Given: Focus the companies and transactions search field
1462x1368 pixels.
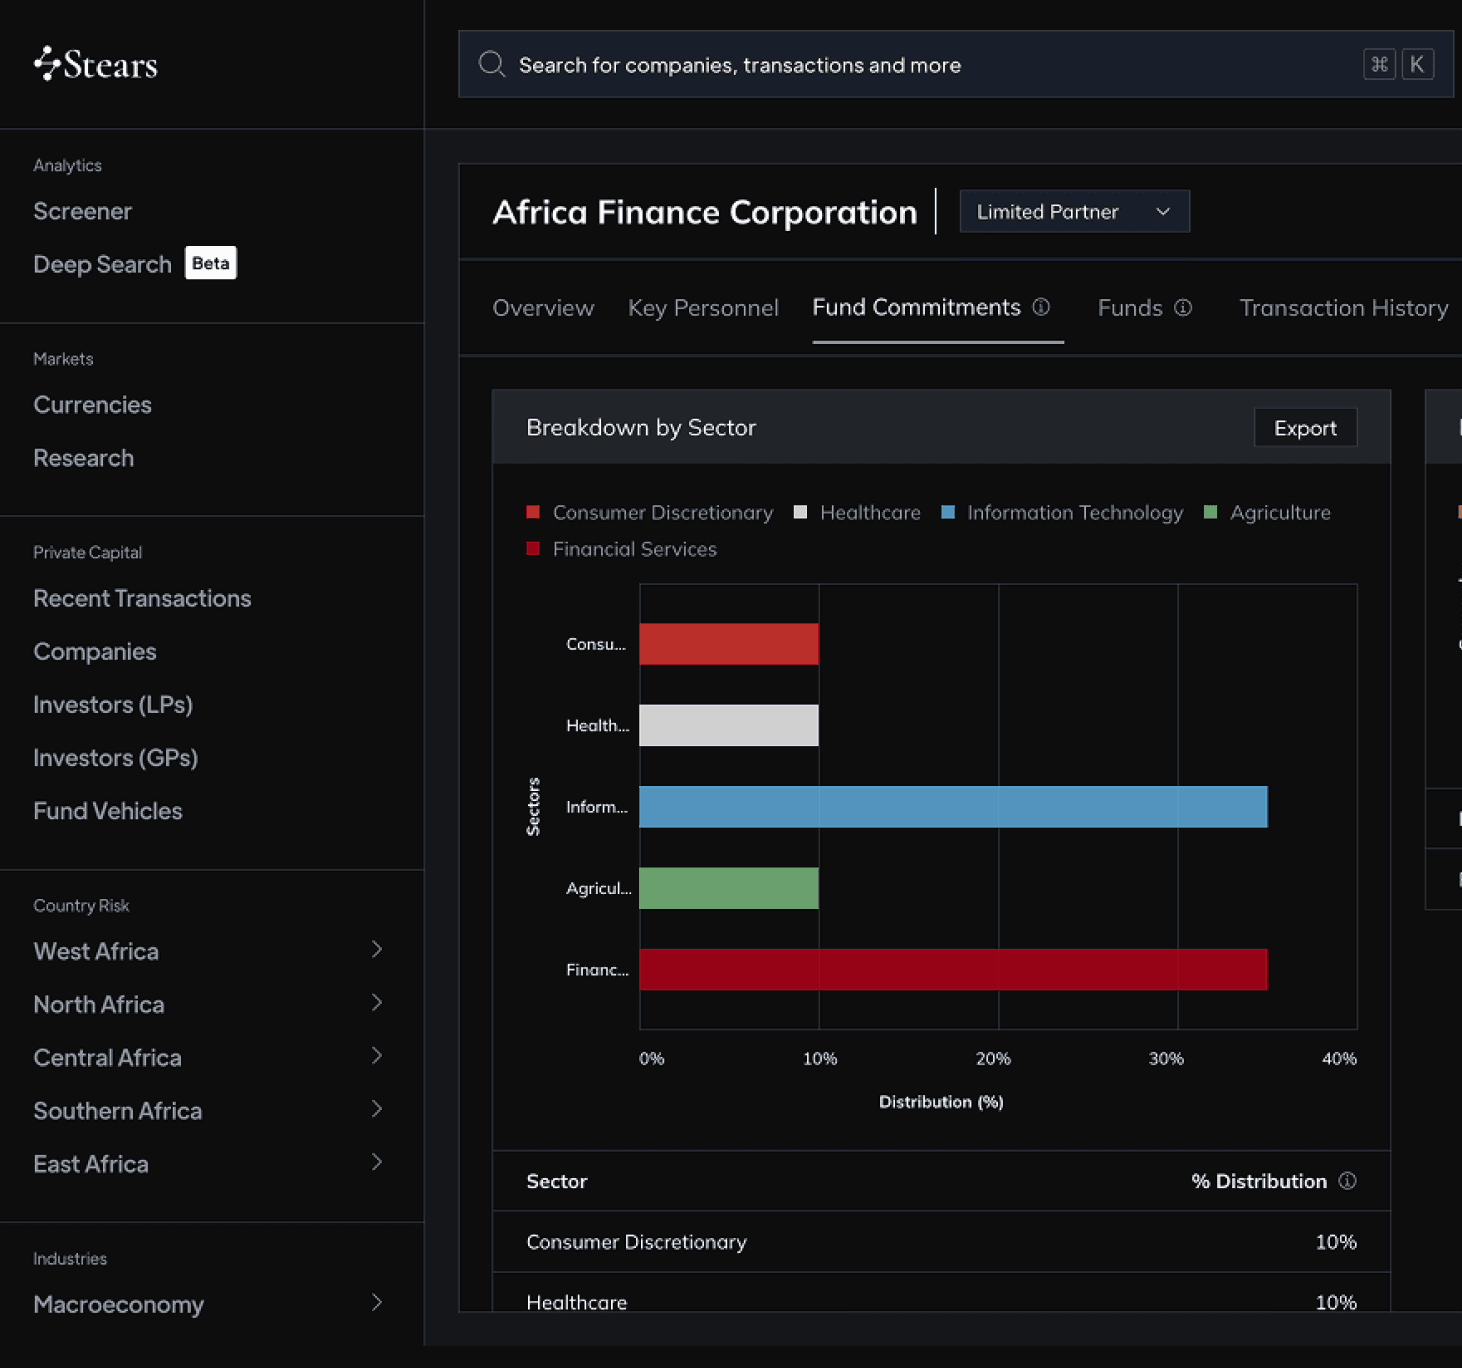Looking at the screenshot, I should pos(955,64).
